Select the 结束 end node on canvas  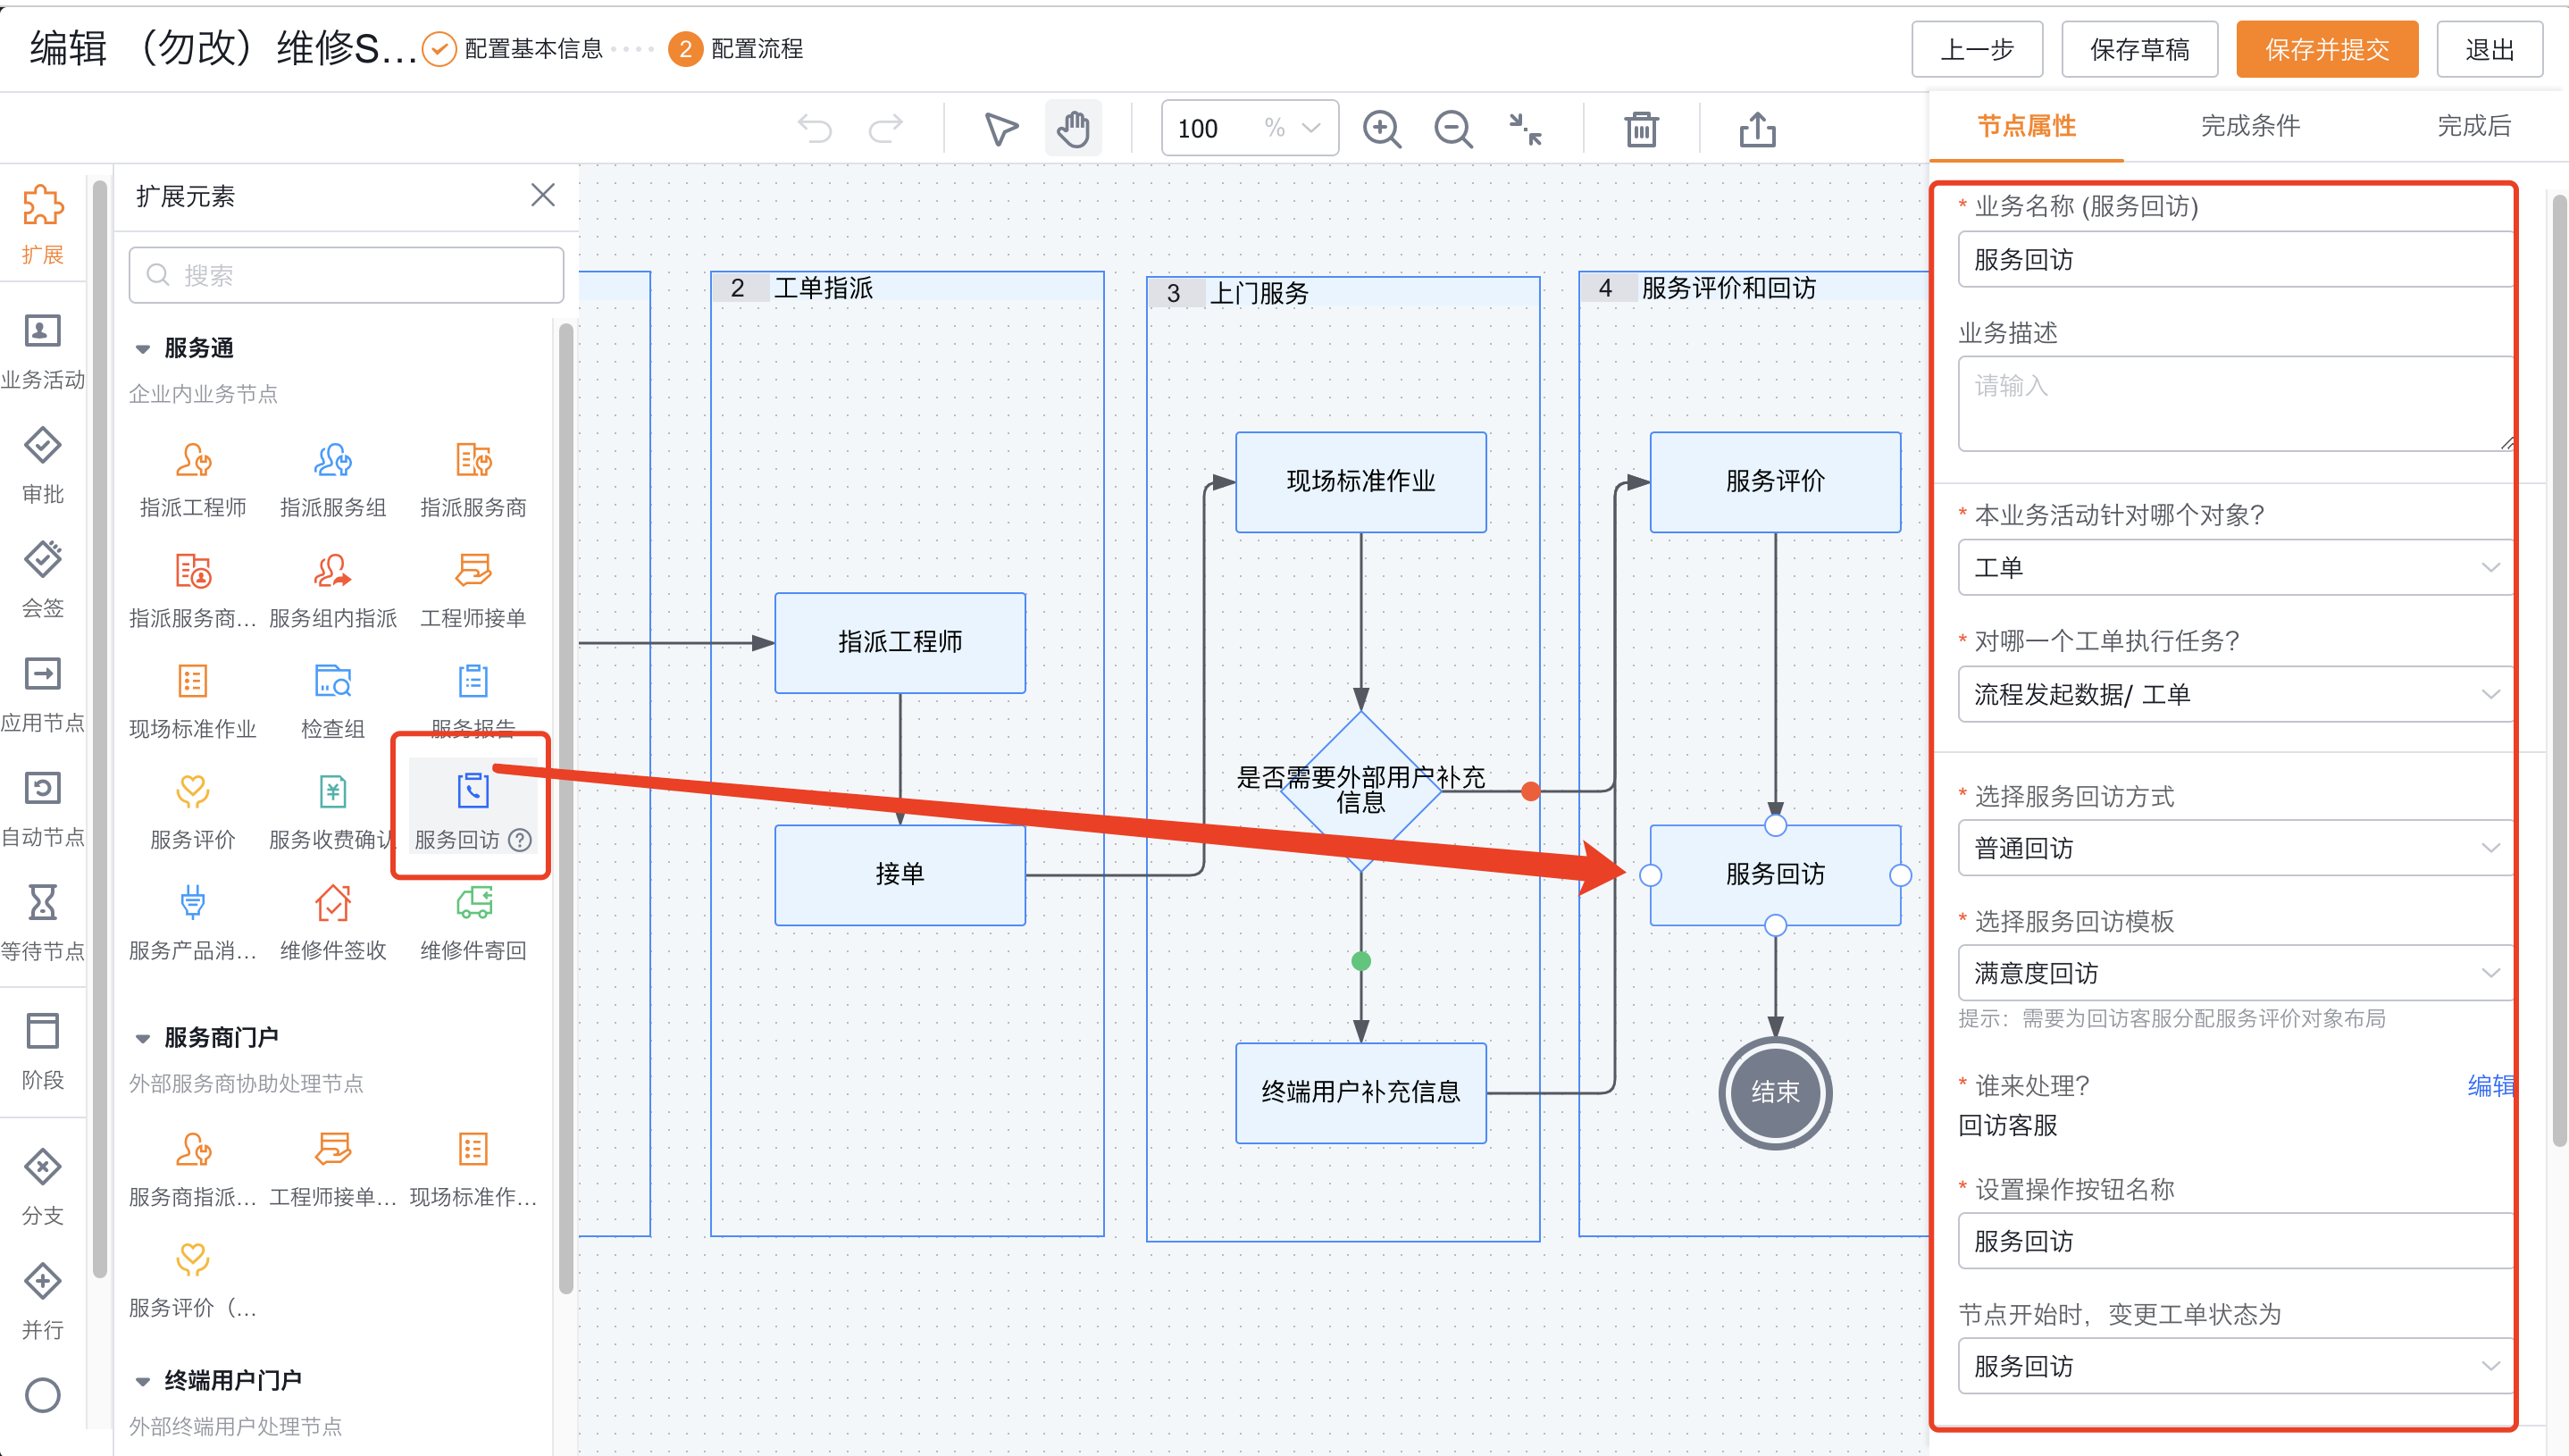click(x=1775, y=1093)
